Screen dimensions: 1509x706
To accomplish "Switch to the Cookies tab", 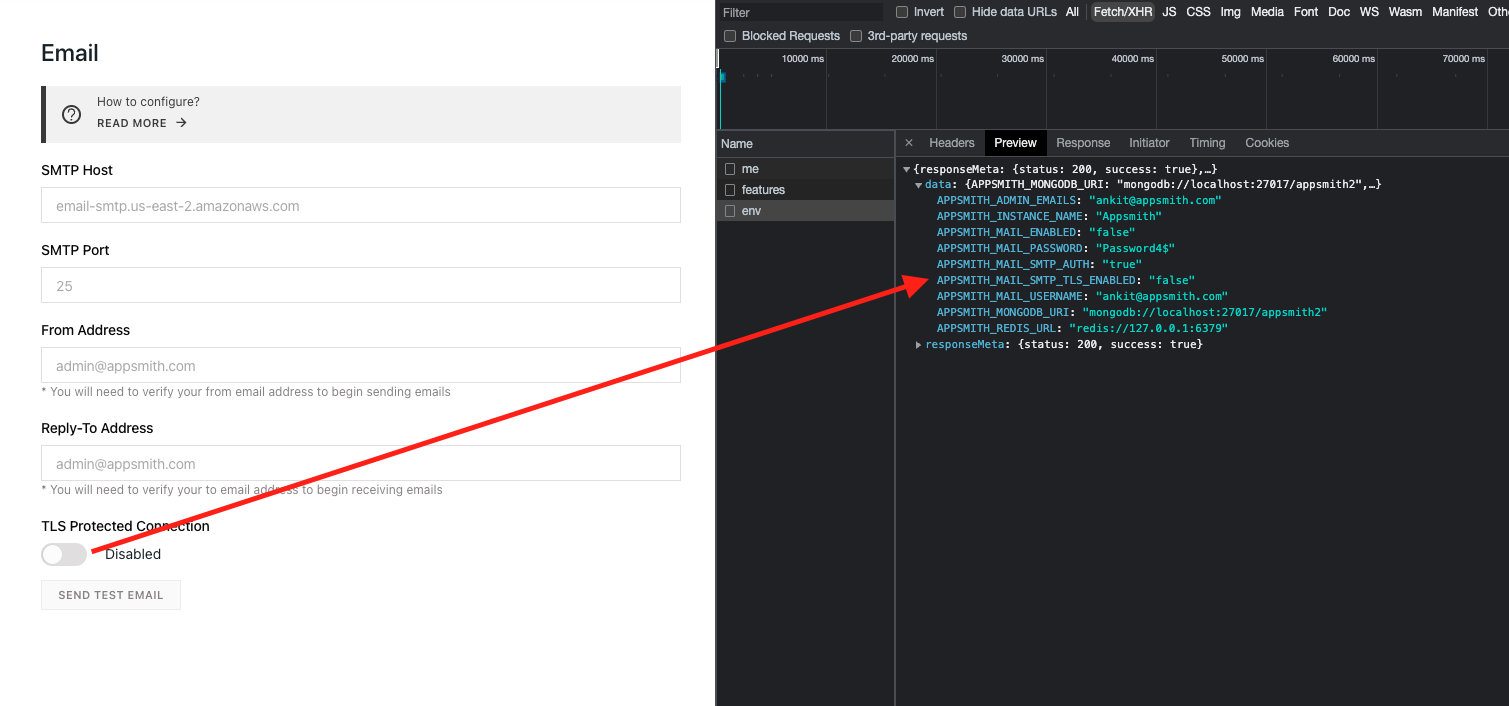I will click(x=1267, y=143).
